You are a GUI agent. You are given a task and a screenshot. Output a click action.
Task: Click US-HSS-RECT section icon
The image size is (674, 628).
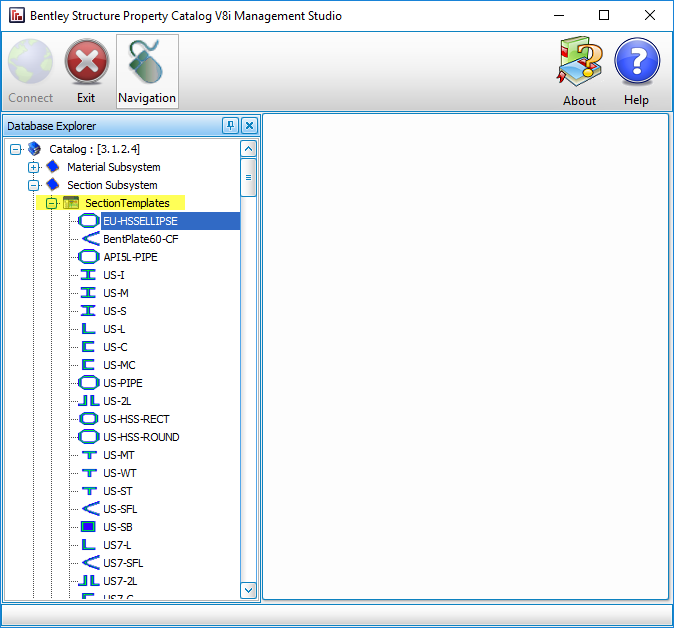(89, 419)
